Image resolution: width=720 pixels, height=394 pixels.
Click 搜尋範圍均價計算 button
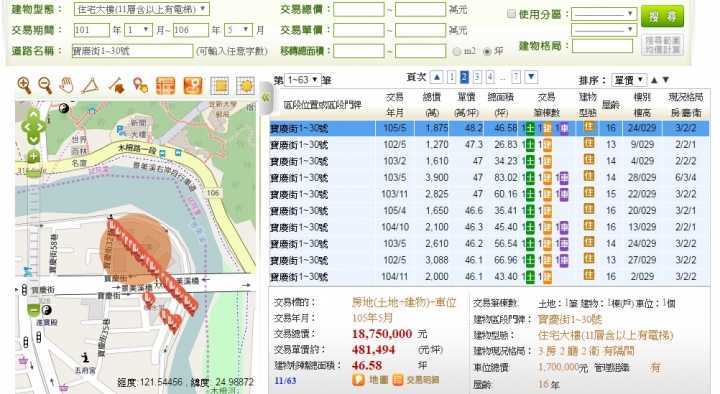click(x=662, y=45)
